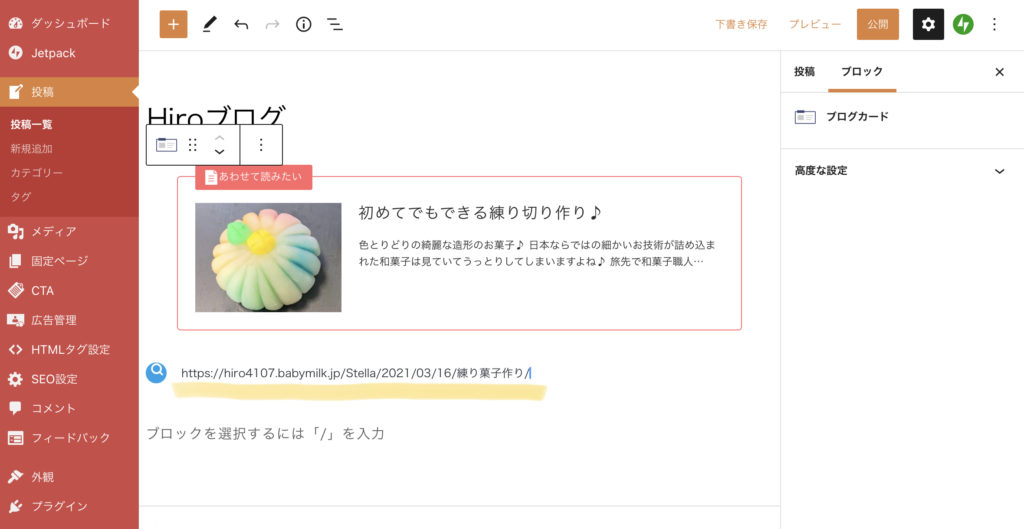Expand the 高度な設定 panel
Image resolution: width=1024 pixels, height=529 pixels.
point(900,171)
